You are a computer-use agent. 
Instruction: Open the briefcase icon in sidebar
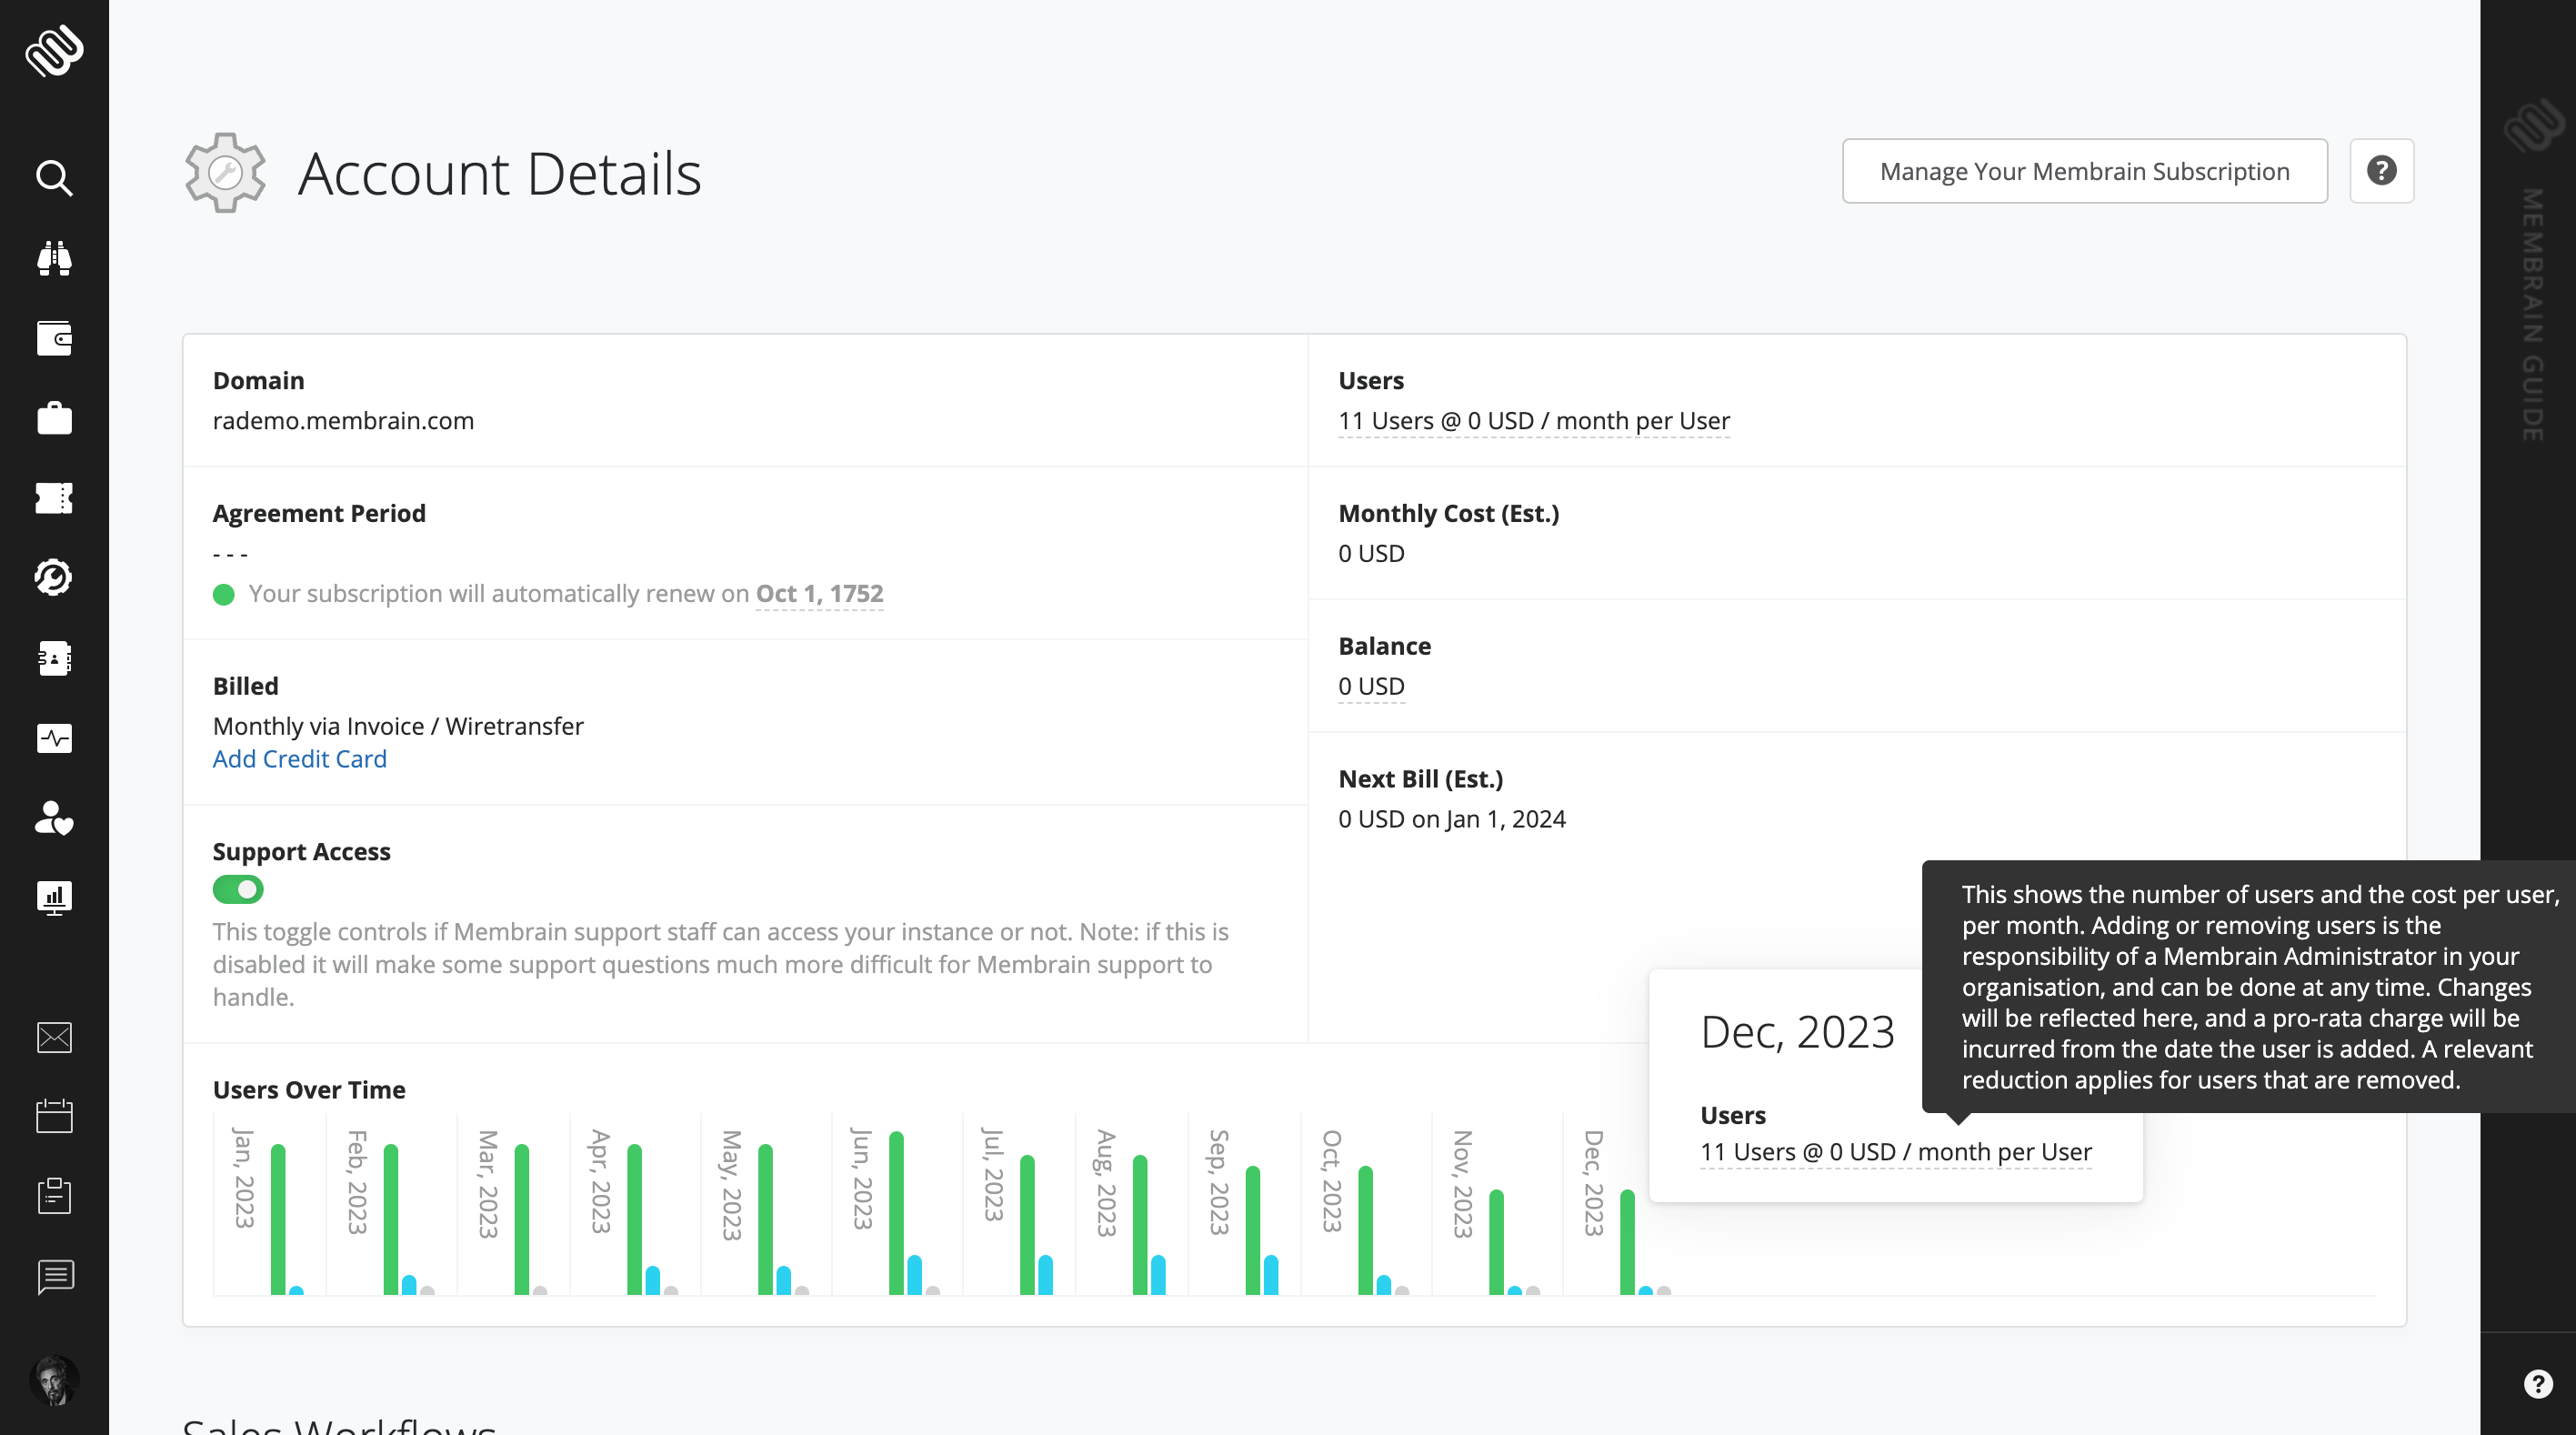click(x=54, y=418)
